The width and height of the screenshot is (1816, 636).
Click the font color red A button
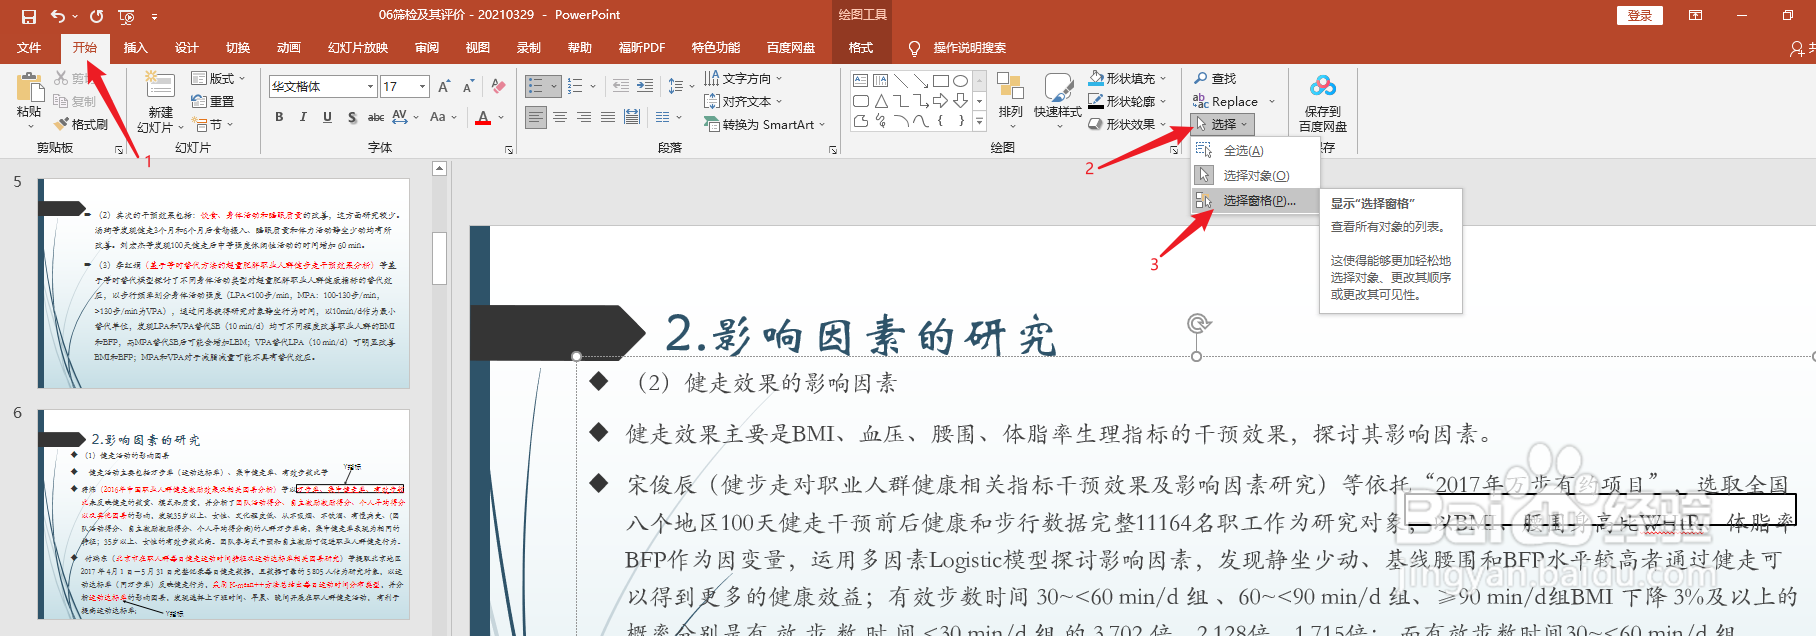pos(483,117)
